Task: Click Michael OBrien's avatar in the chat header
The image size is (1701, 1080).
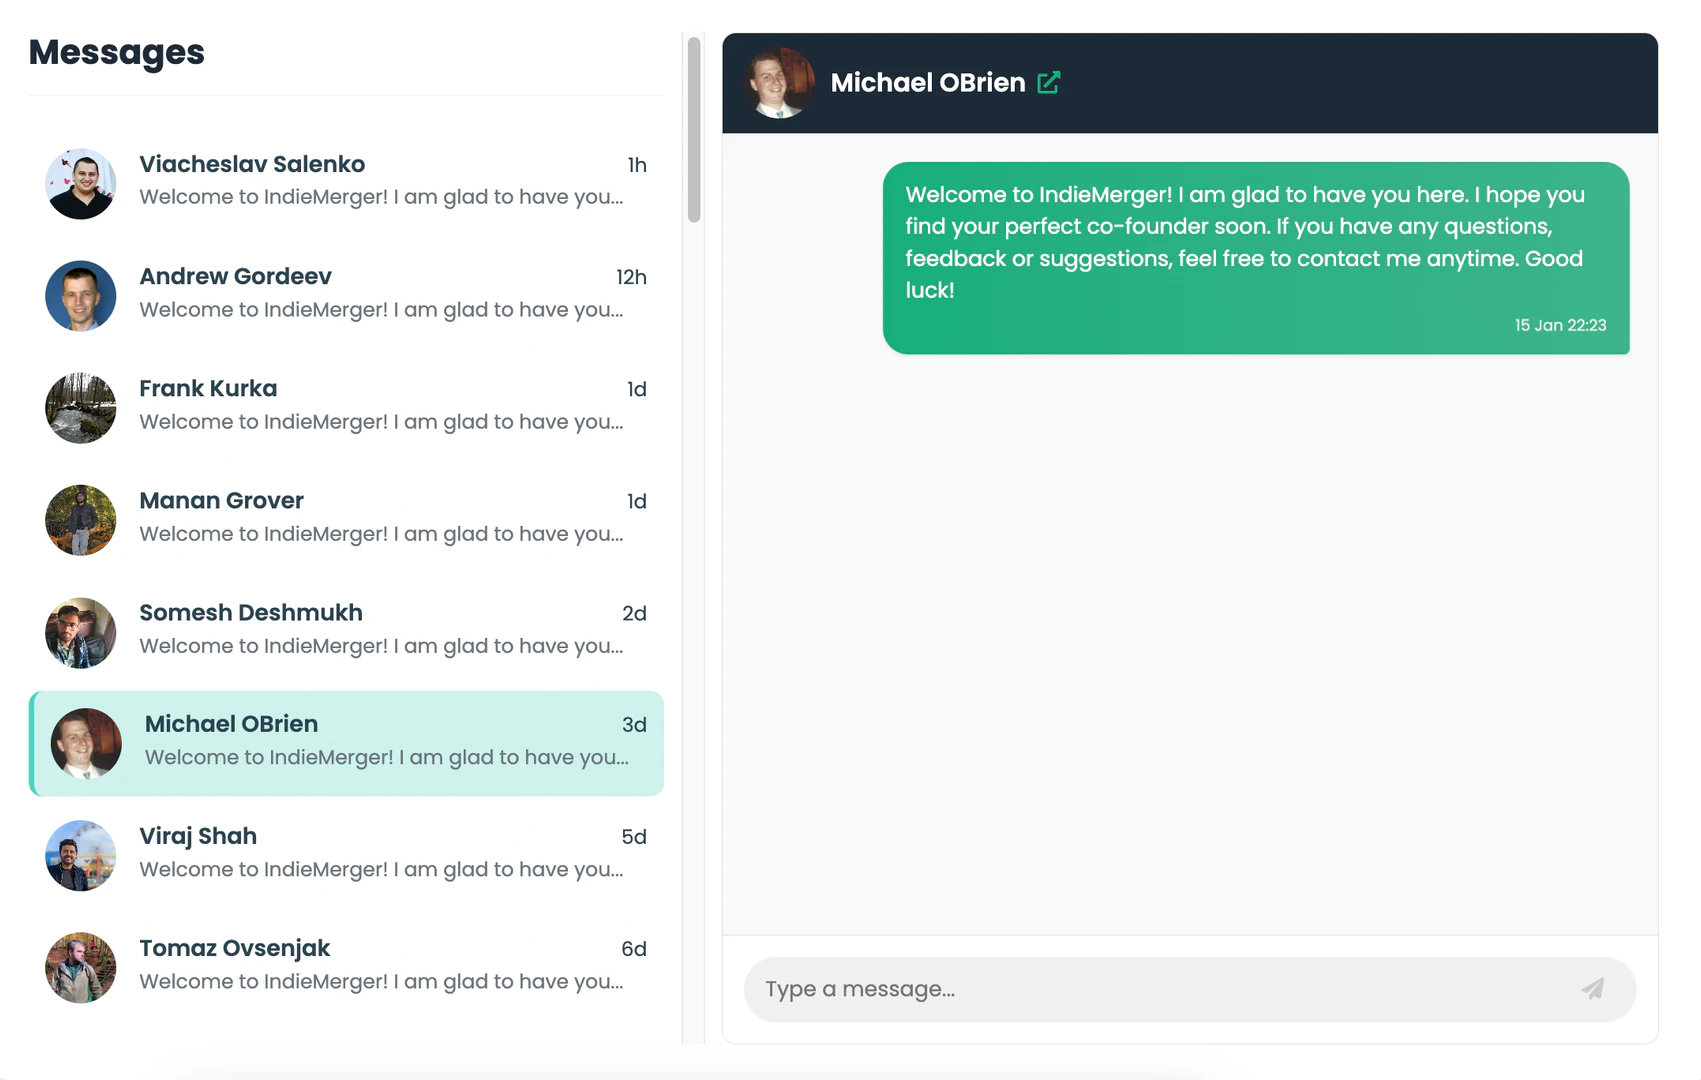Action: click(779, 82)
